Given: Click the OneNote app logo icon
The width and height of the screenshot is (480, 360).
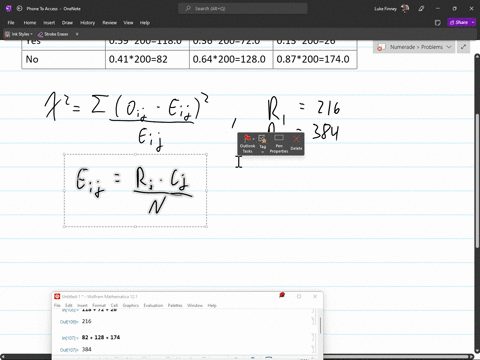Looking at the screenshot, I should (9, 9).
